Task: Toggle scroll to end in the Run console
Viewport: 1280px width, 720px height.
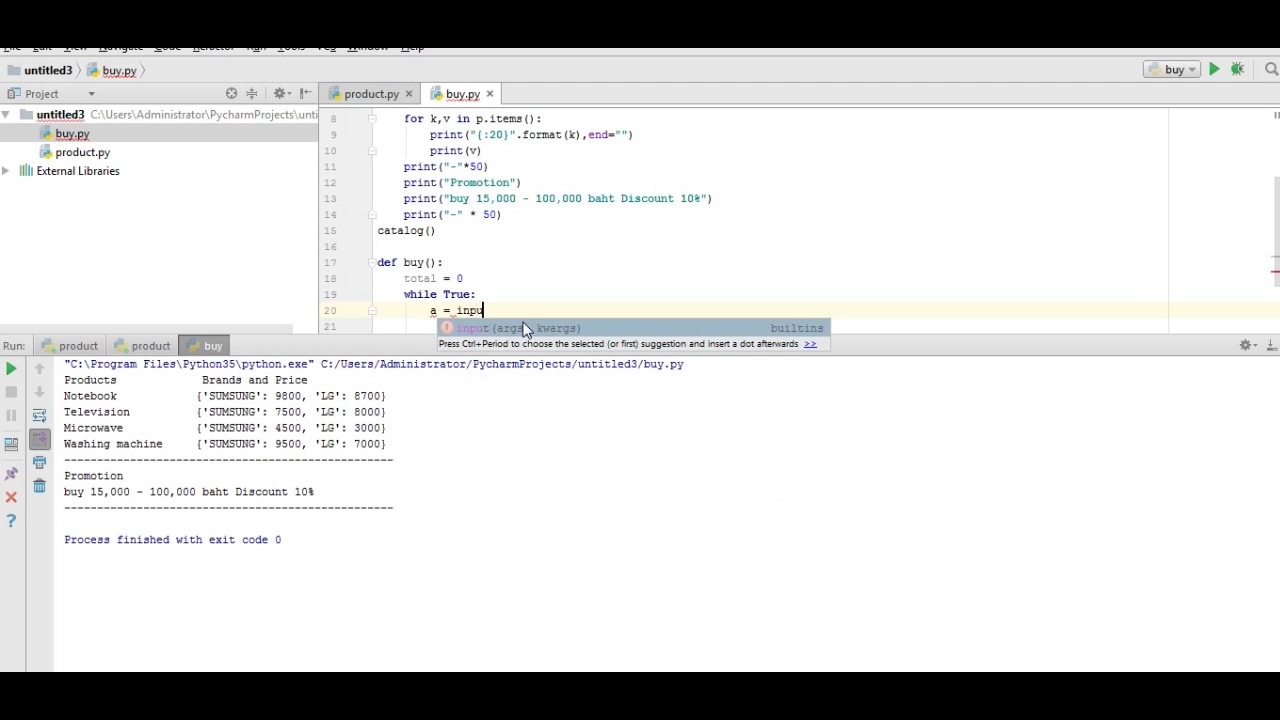Action: [x=40, y=439]
